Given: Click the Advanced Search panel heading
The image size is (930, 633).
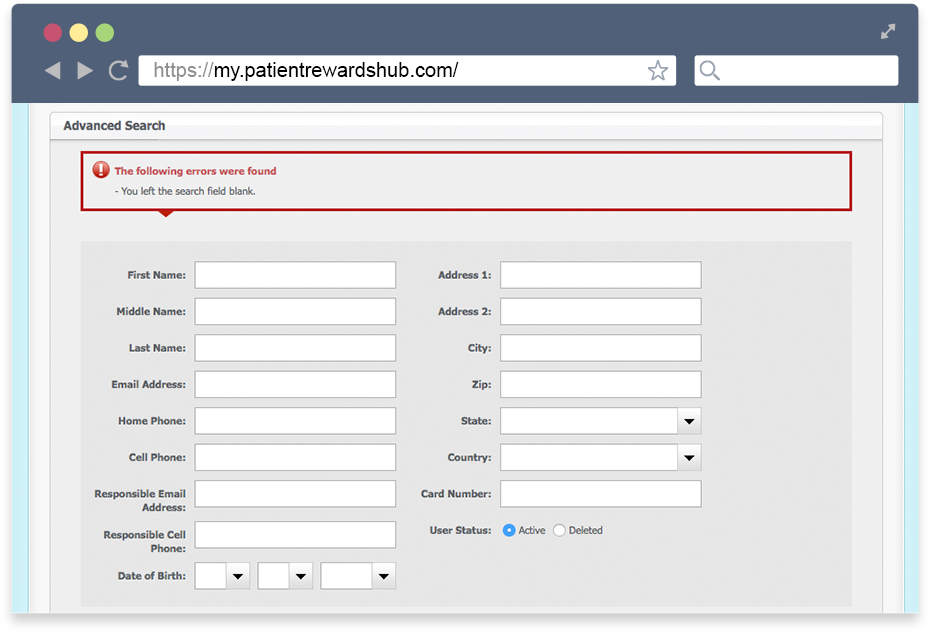Looking at the screenshot, I should pos(114,126).
